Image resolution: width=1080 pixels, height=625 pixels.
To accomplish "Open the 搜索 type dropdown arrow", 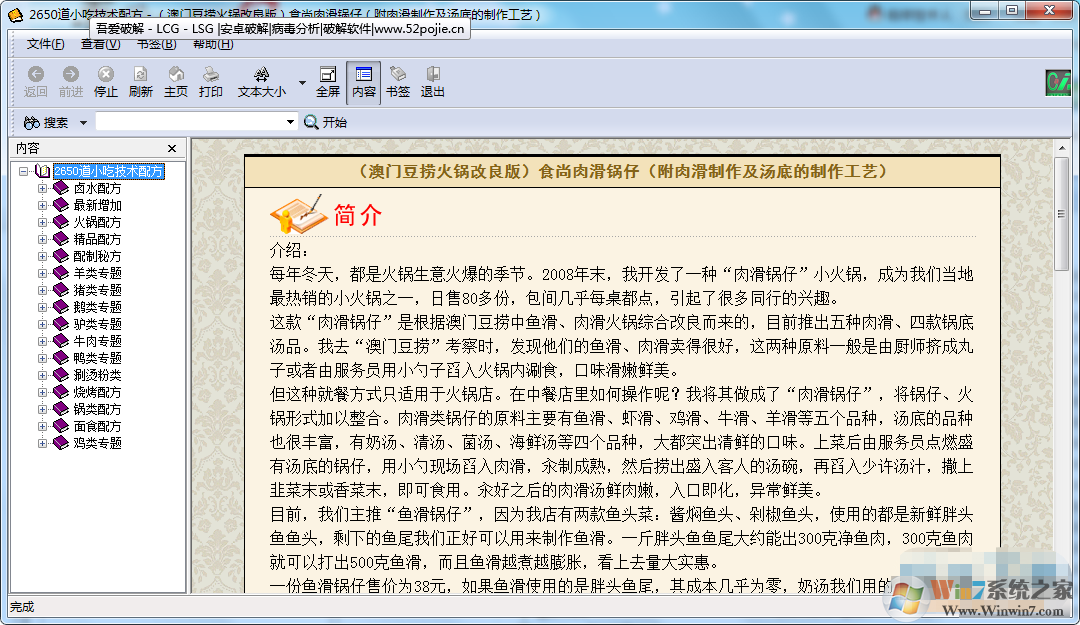I will click(83, 123).
